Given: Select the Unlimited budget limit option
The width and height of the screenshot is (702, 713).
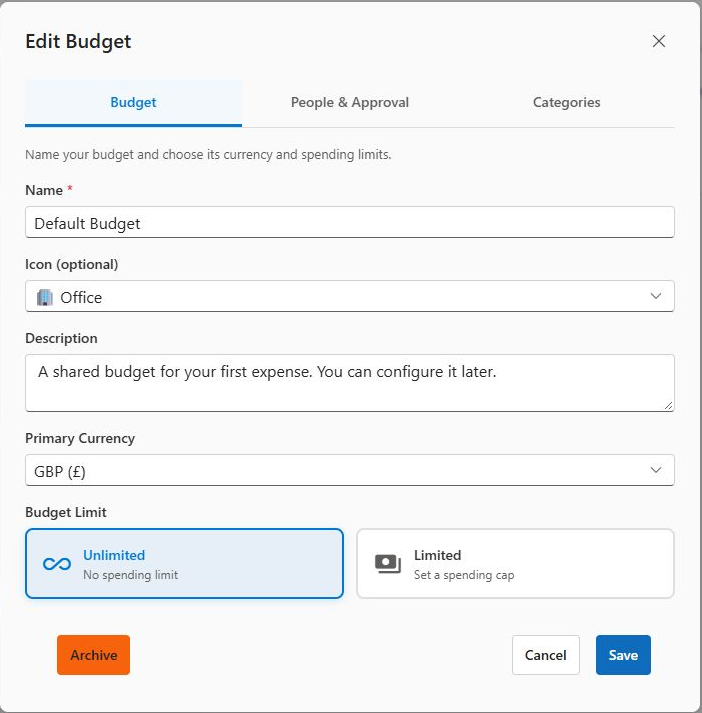Looking at the screenshot, I should pos(184,563).
